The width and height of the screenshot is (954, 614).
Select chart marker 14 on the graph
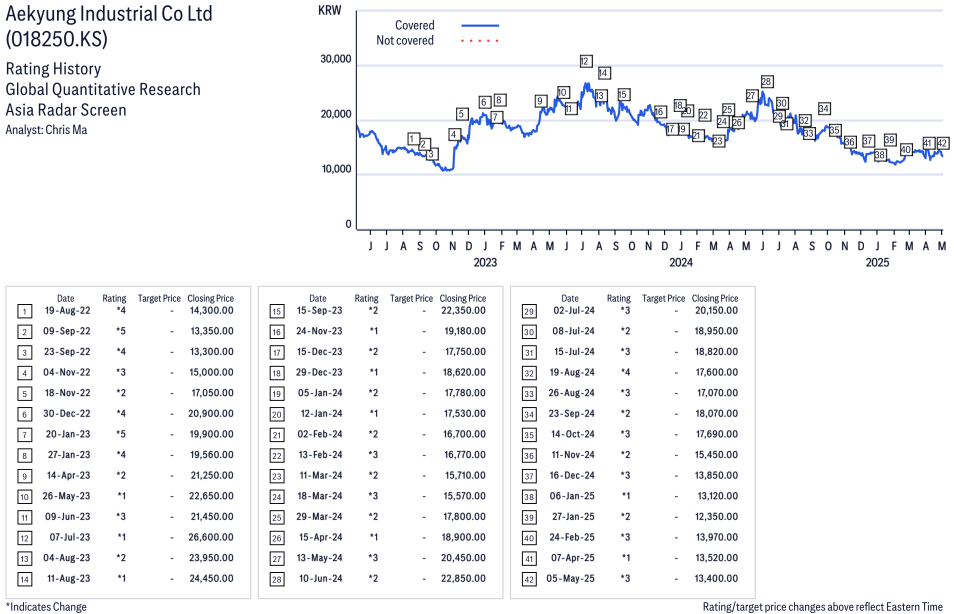604,72
